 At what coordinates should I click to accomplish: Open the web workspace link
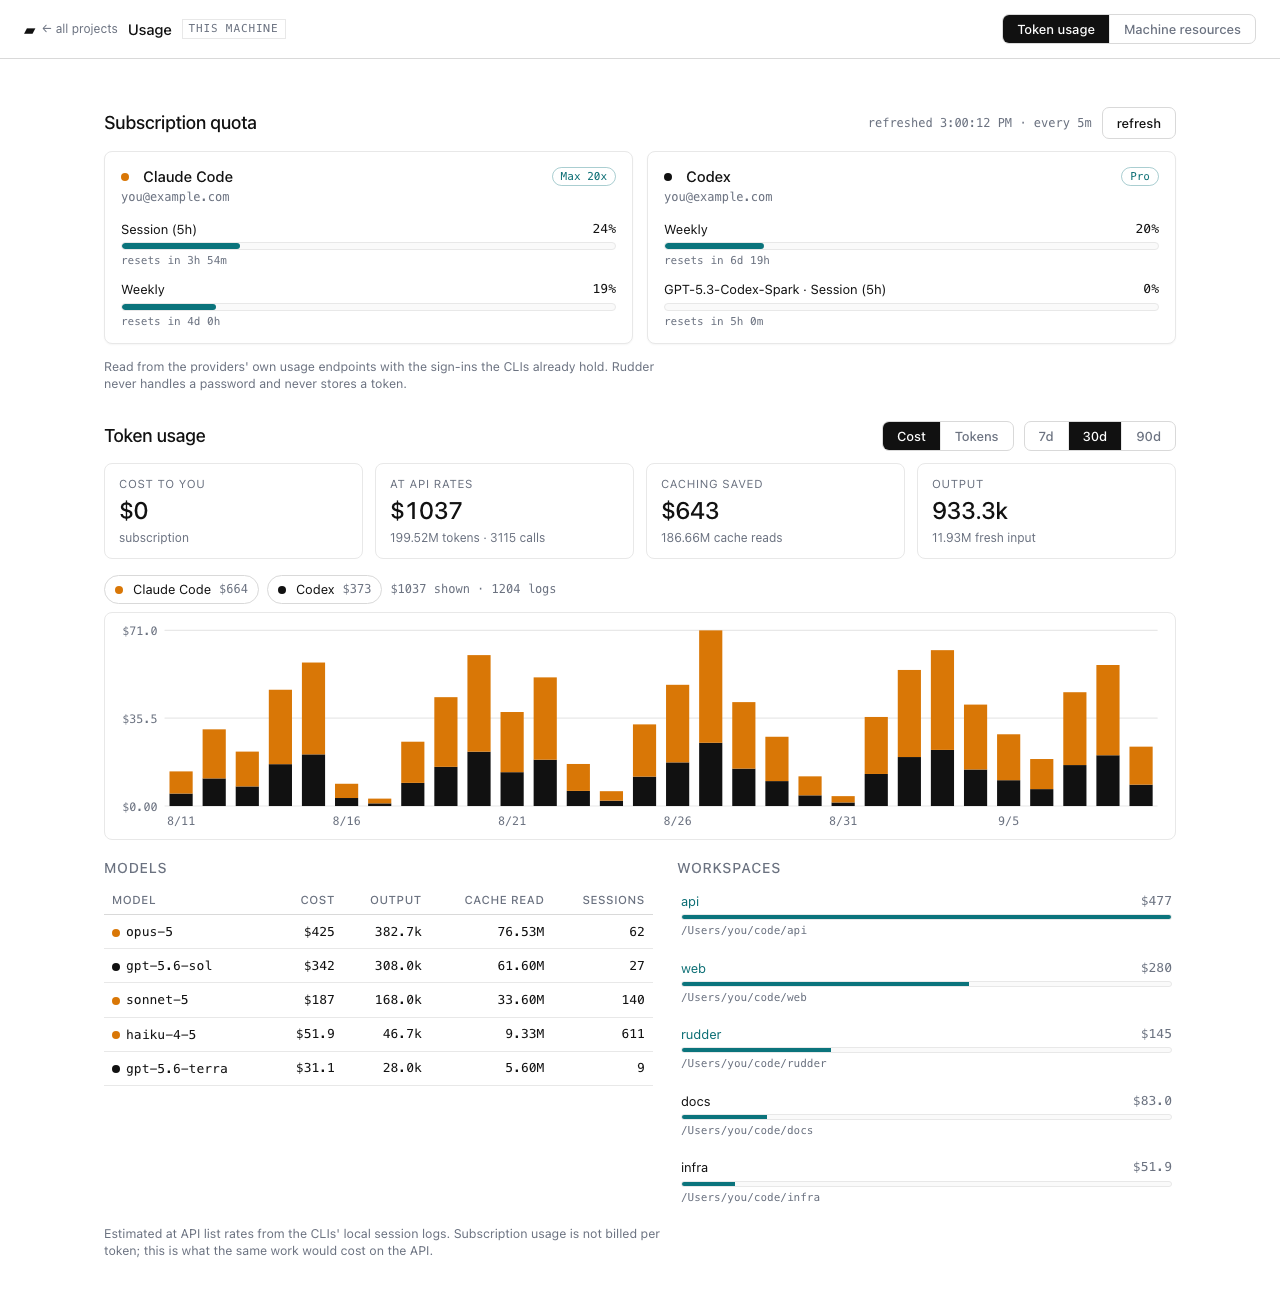pos(693,968)
